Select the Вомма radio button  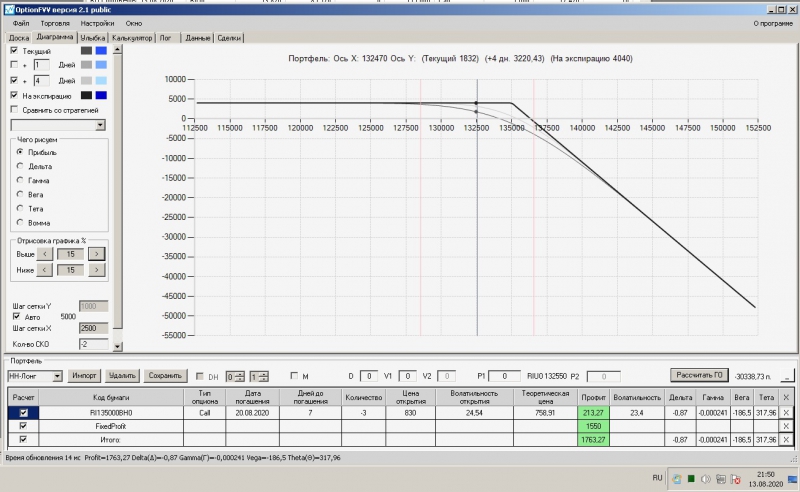[x=20, y=223]
